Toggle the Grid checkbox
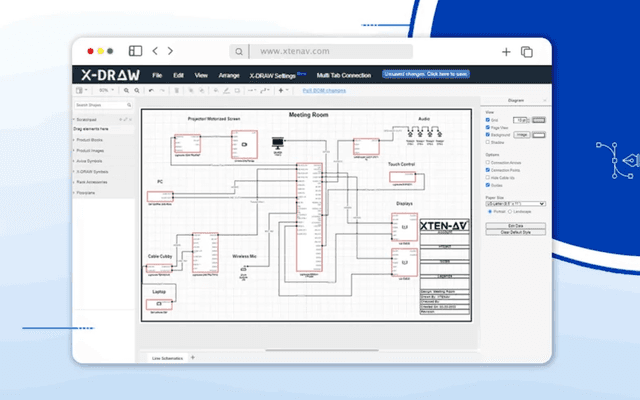 click(x=487, y=119)
